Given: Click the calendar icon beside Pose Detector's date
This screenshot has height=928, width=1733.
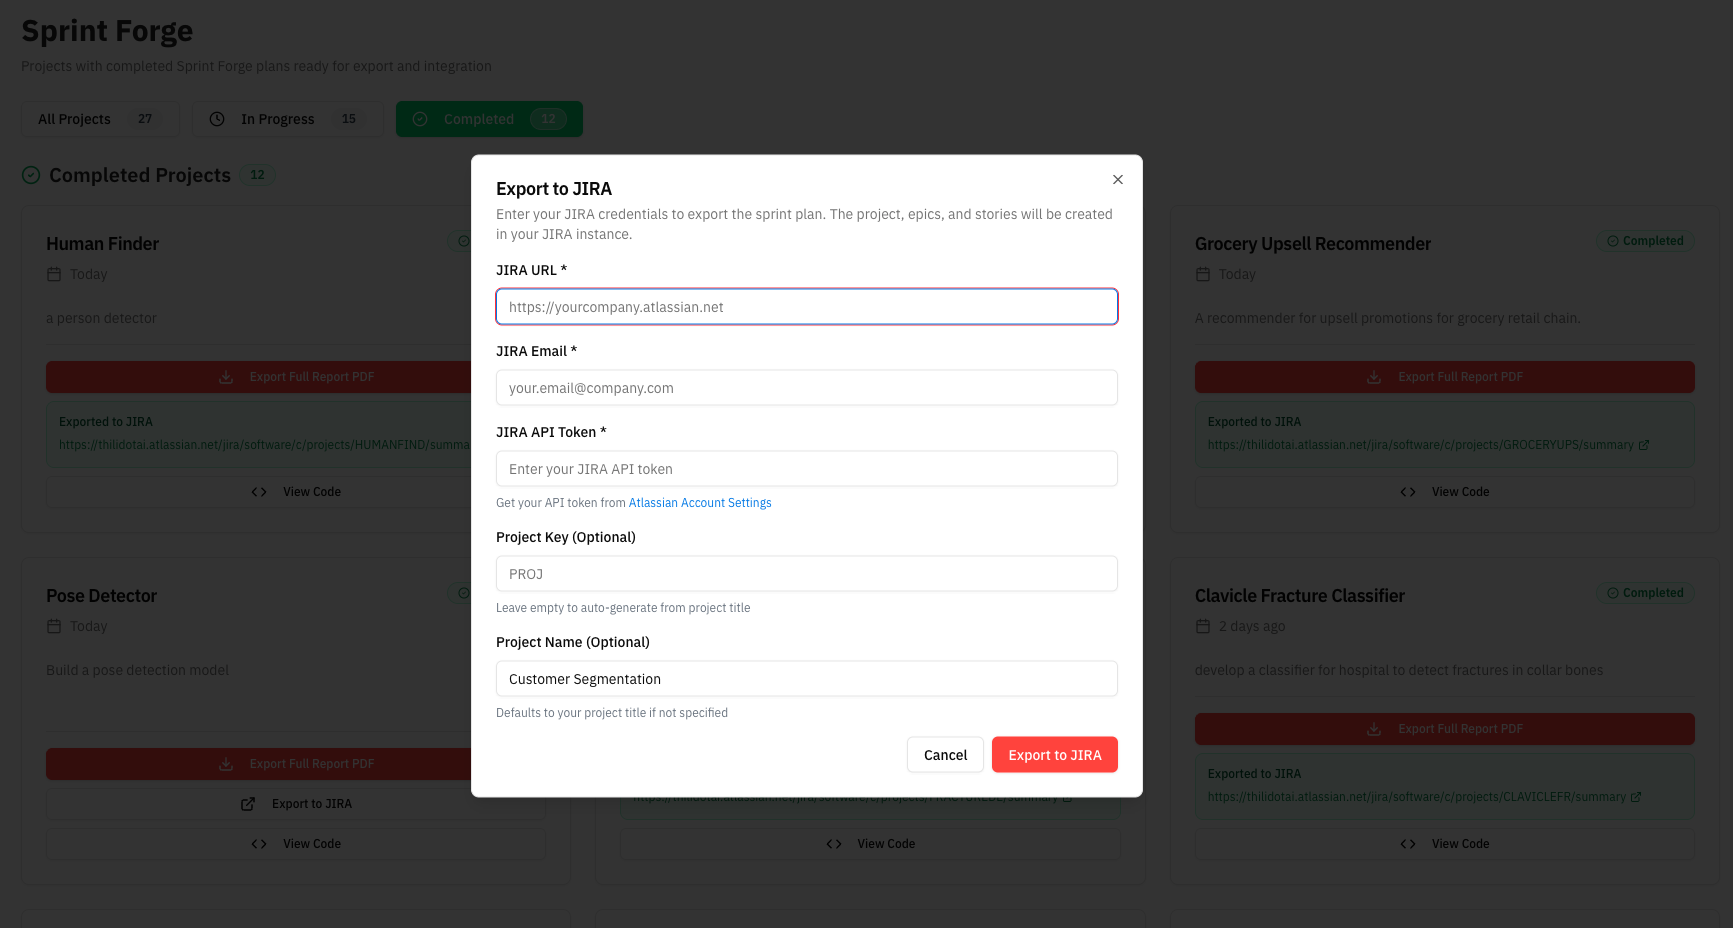Looking at the screenshot, I should tap(54, 625).
